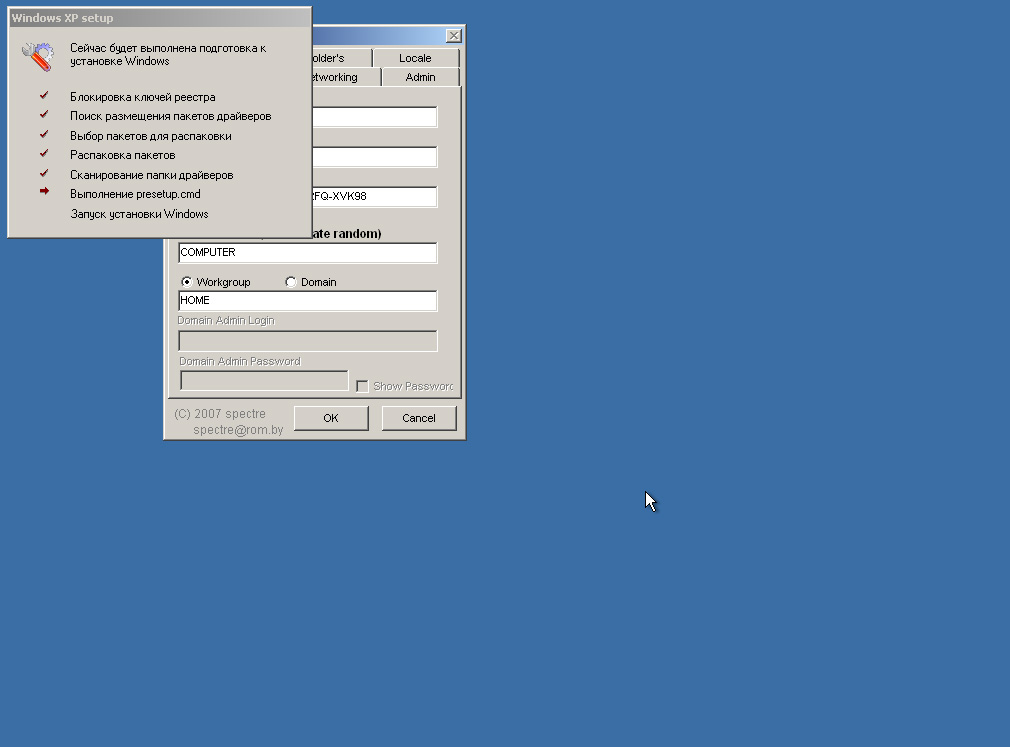Close the settings dialog with X button
Image resolution: width=1010 pixels, height=747 pixels.
pos(453,36)
